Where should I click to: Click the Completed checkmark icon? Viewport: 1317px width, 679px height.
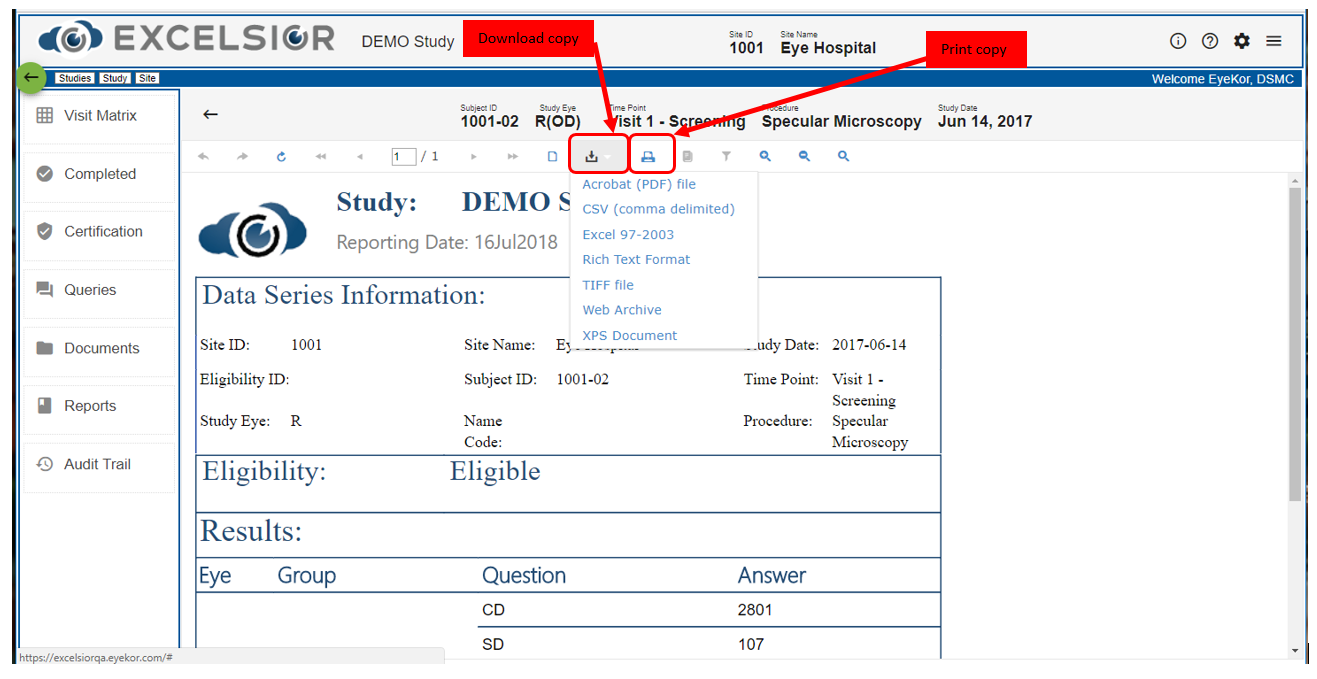coord(44,173)
